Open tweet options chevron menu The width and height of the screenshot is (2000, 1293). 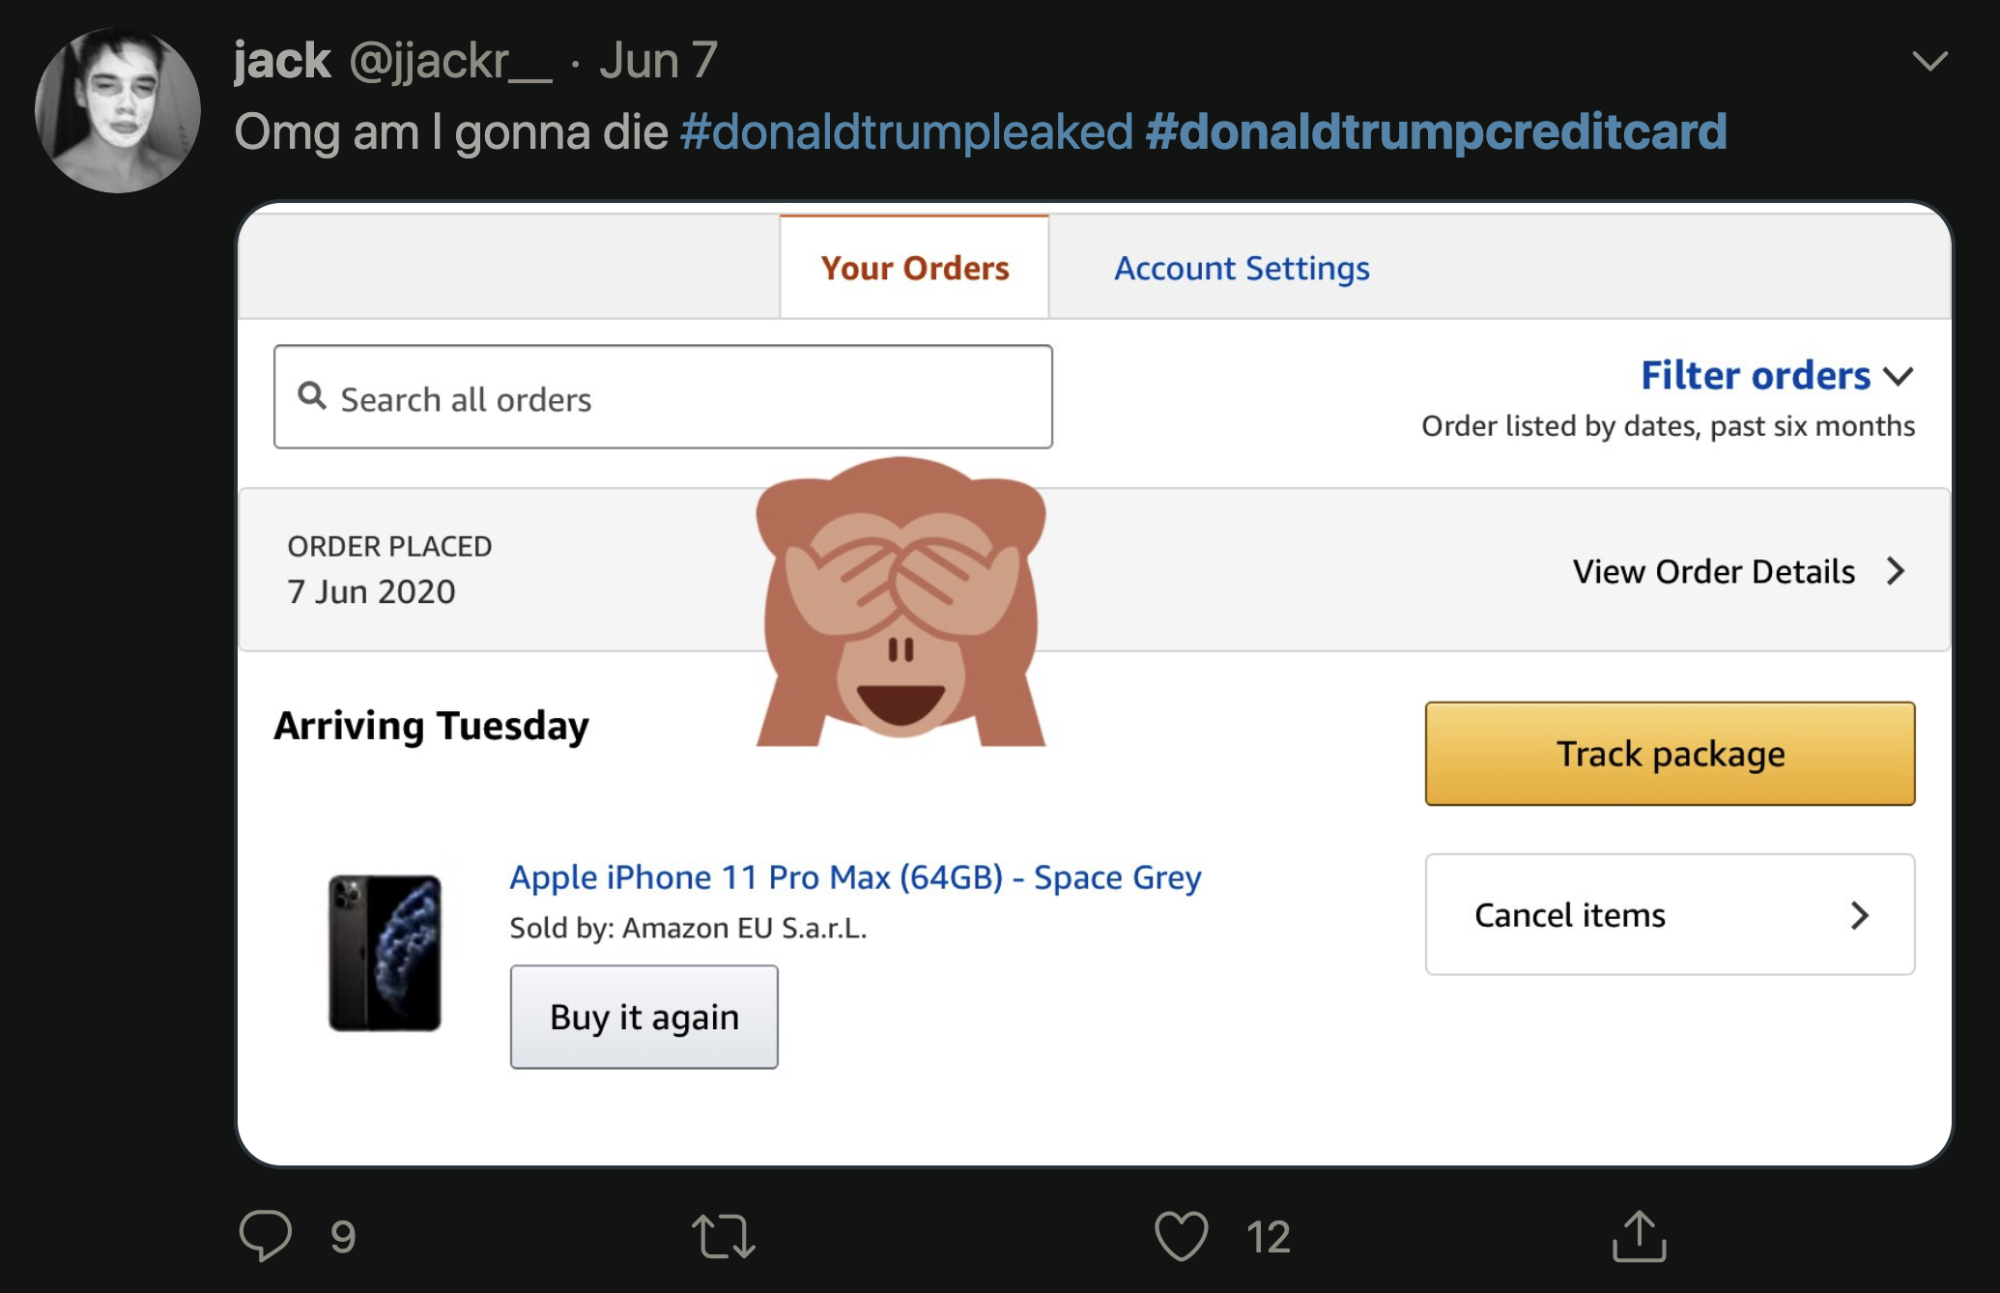1929,61
